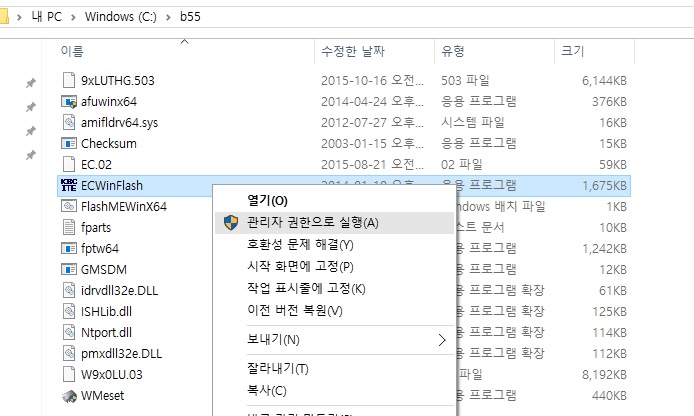Viewport: 694px width, 416px height.
Task: Select the file name FlashMEWinX64
Action: [124, 207]
